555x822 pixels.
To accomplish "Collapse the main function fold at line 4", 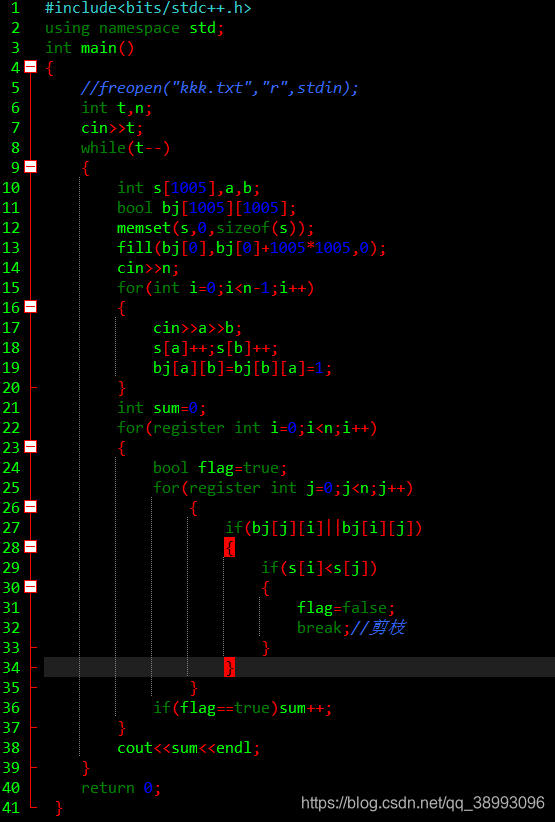I will click(31, 67).
